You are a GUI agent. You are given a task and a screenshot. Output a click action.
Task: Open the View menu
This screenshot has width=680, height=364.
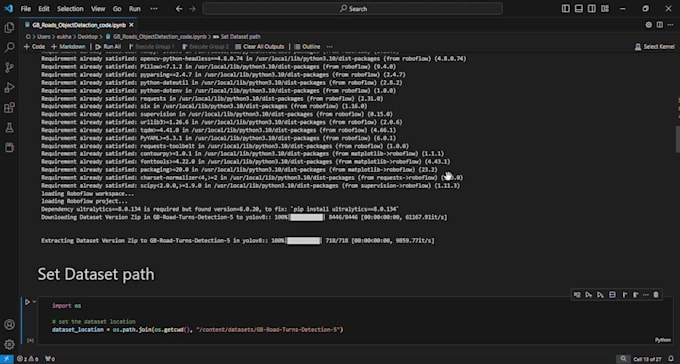point(98,9)
